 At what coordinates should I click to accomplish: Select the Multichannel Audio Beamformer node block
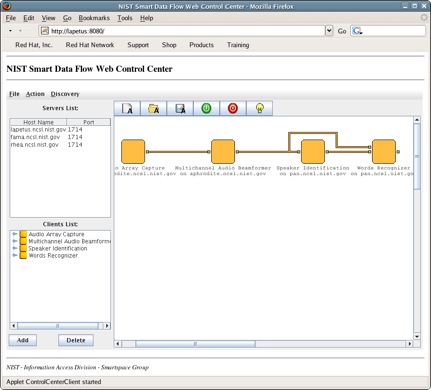tap(223, 151)
